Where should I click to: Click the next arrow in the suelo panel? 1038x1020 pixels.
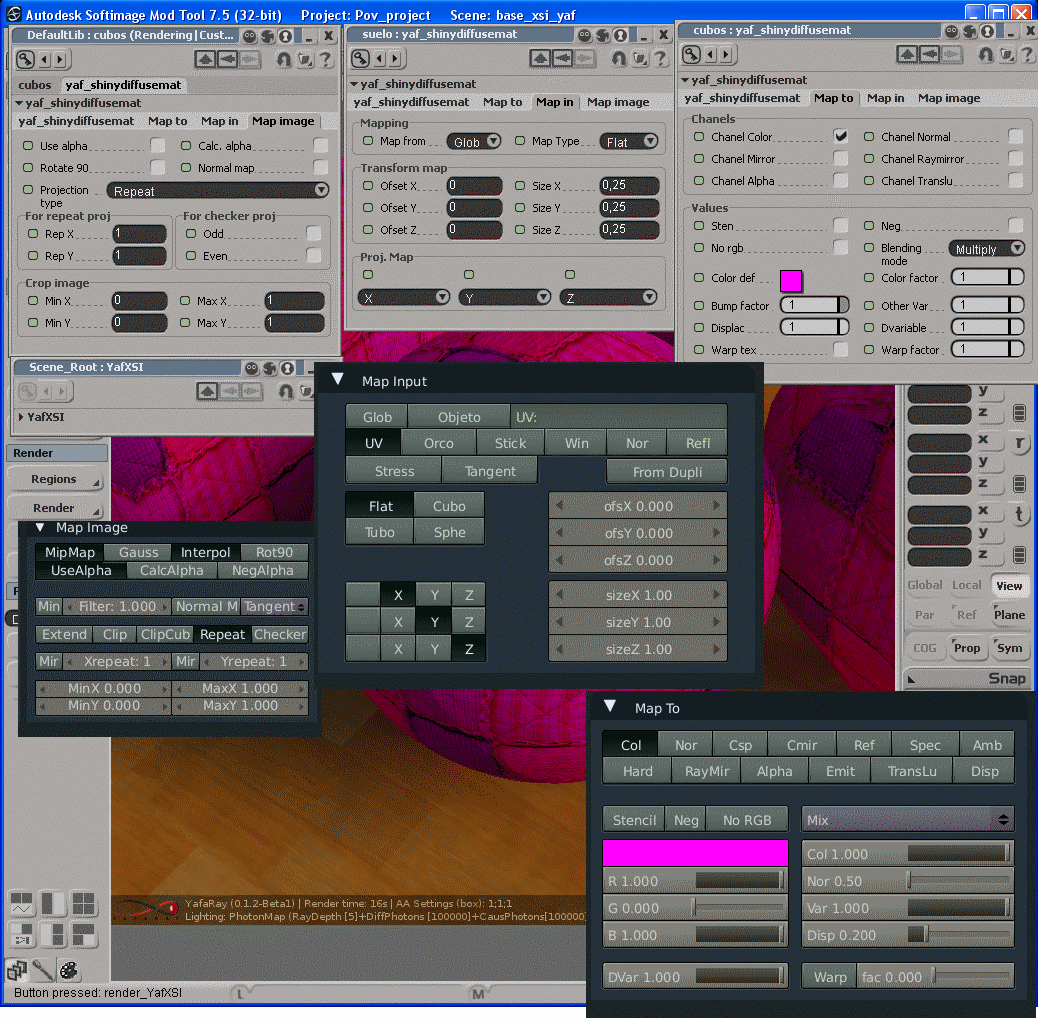pos(395,59)
